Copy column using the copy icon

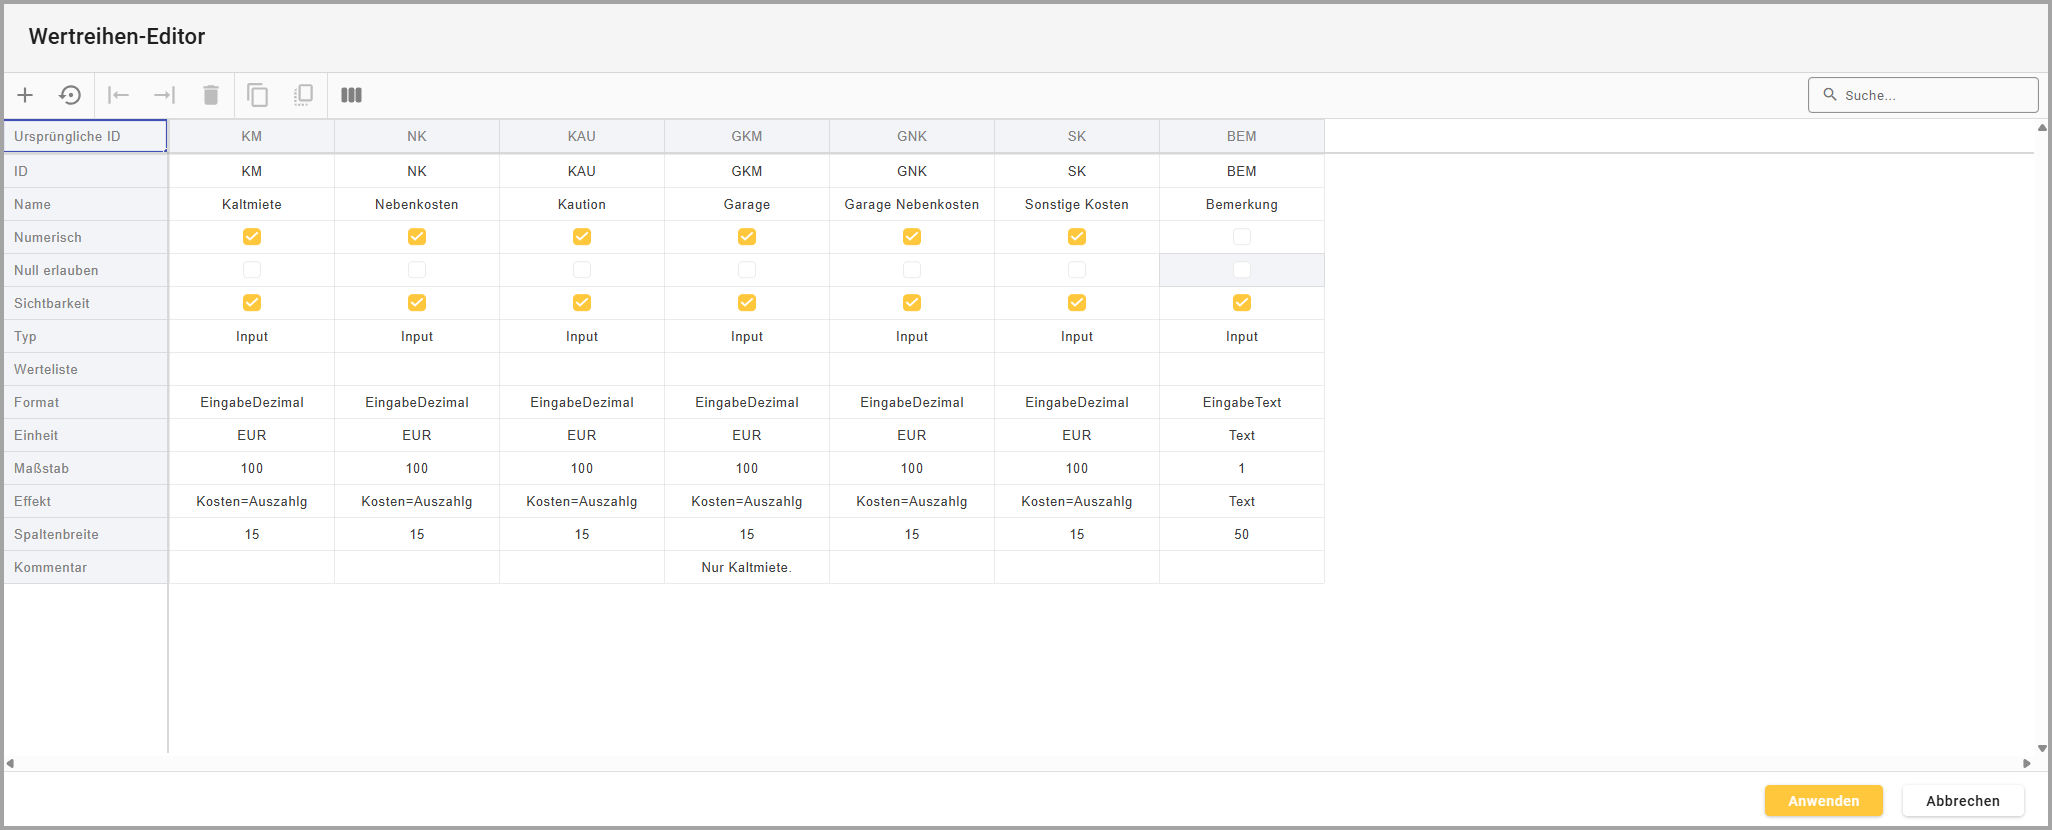(257, 95)
